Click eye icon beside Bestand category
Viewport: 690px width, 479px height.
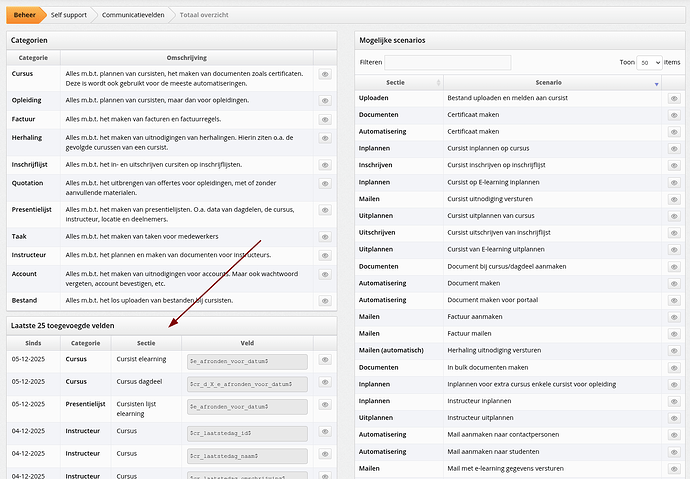point(326,300)
